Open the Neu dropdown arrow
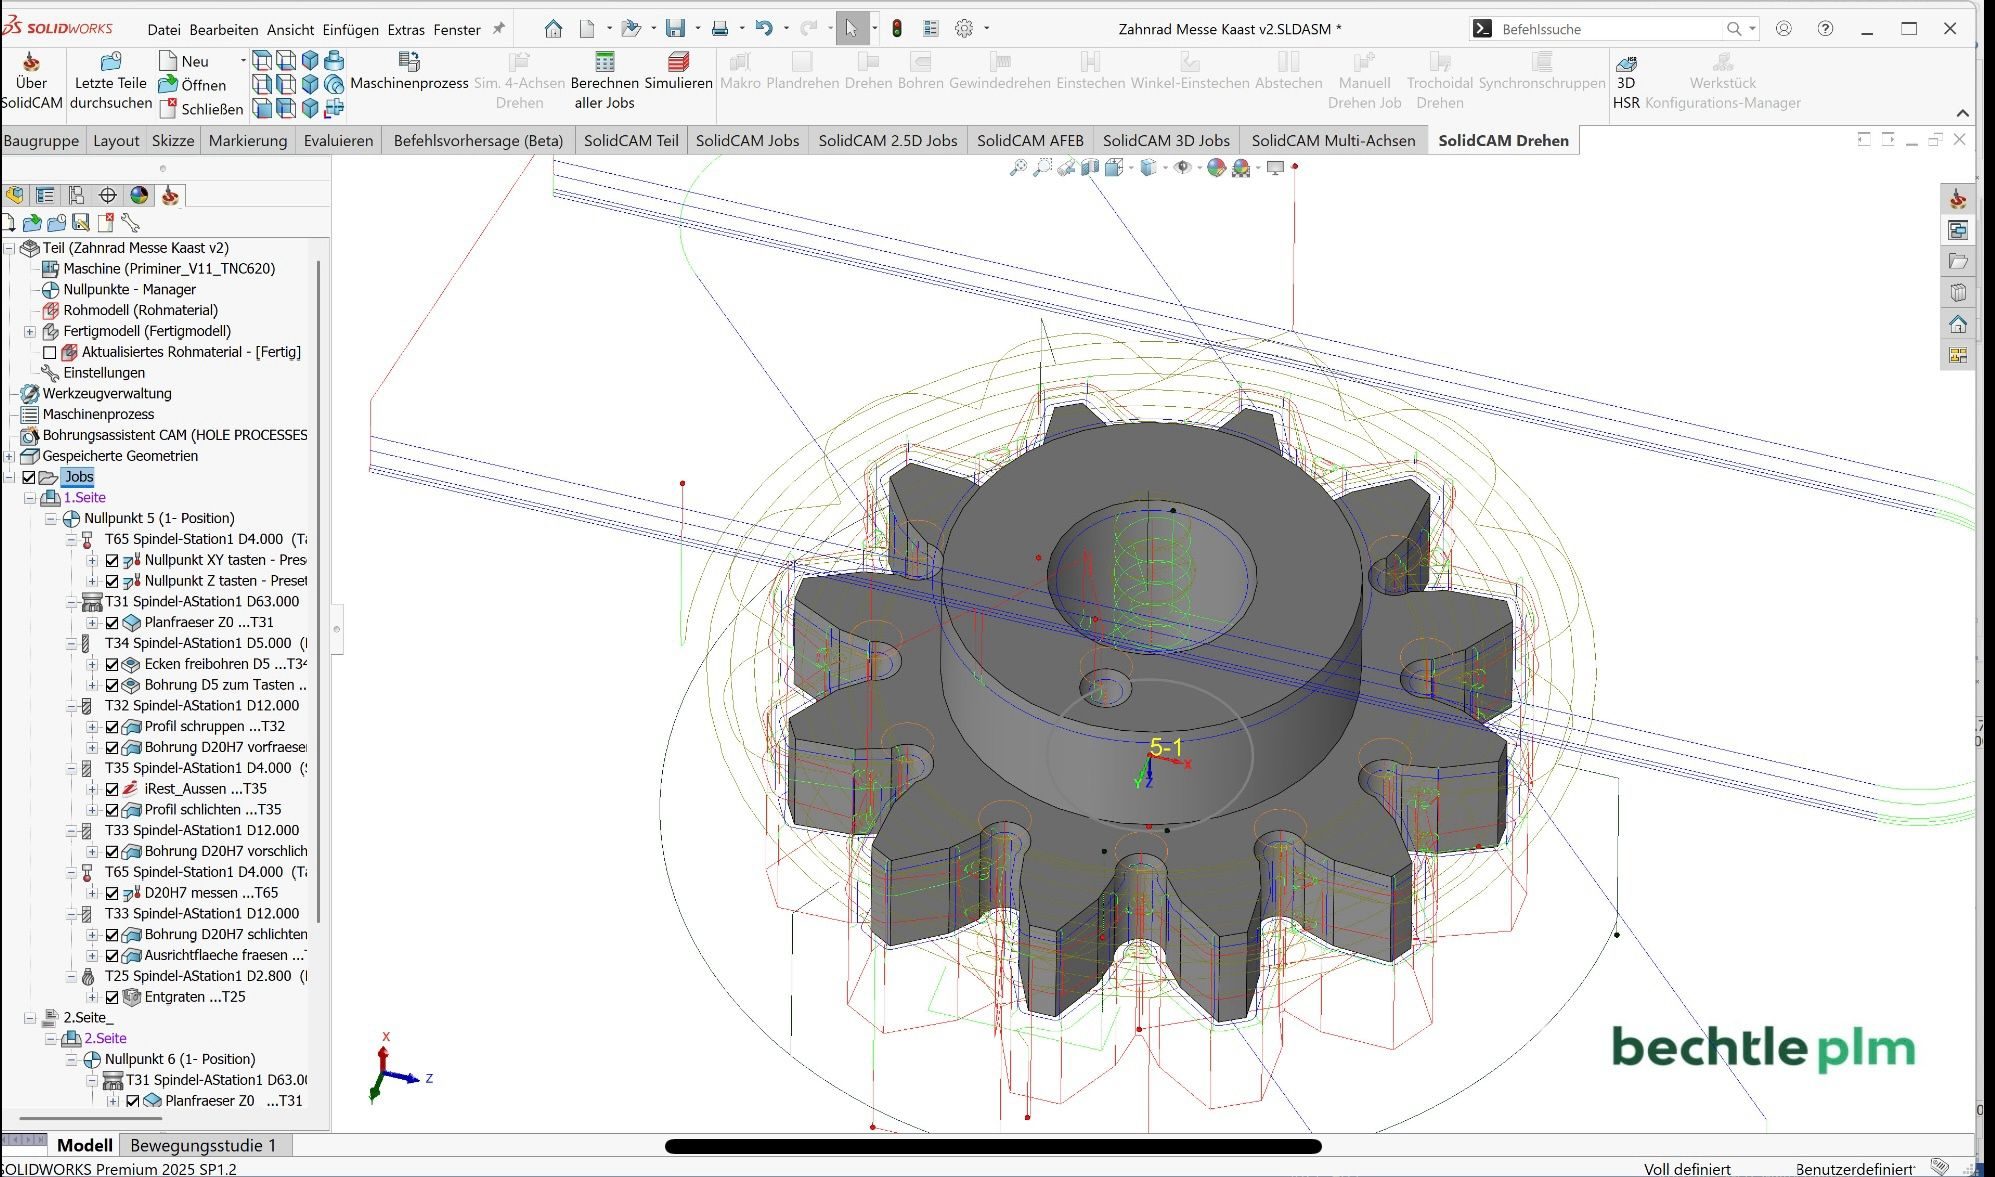 [242, 61]
